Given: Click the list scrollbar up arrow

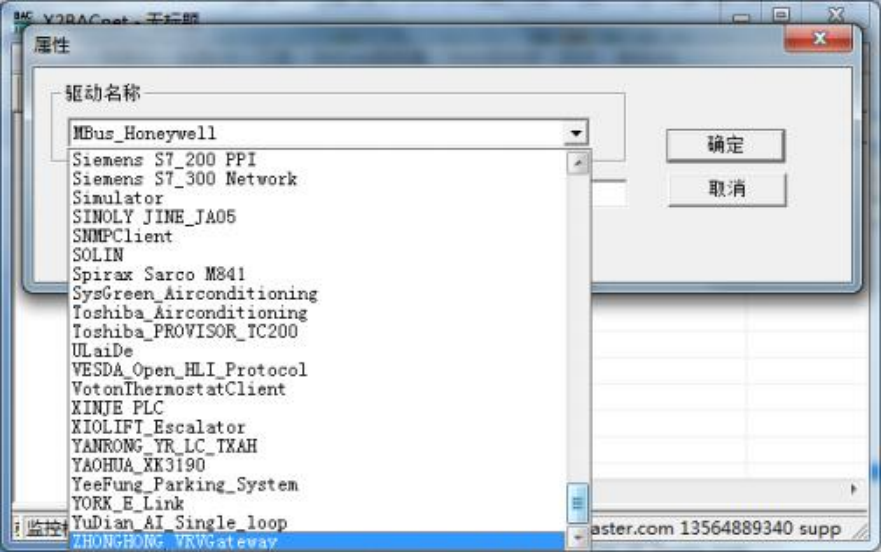Looking at the screenshot, I should 578,164.
